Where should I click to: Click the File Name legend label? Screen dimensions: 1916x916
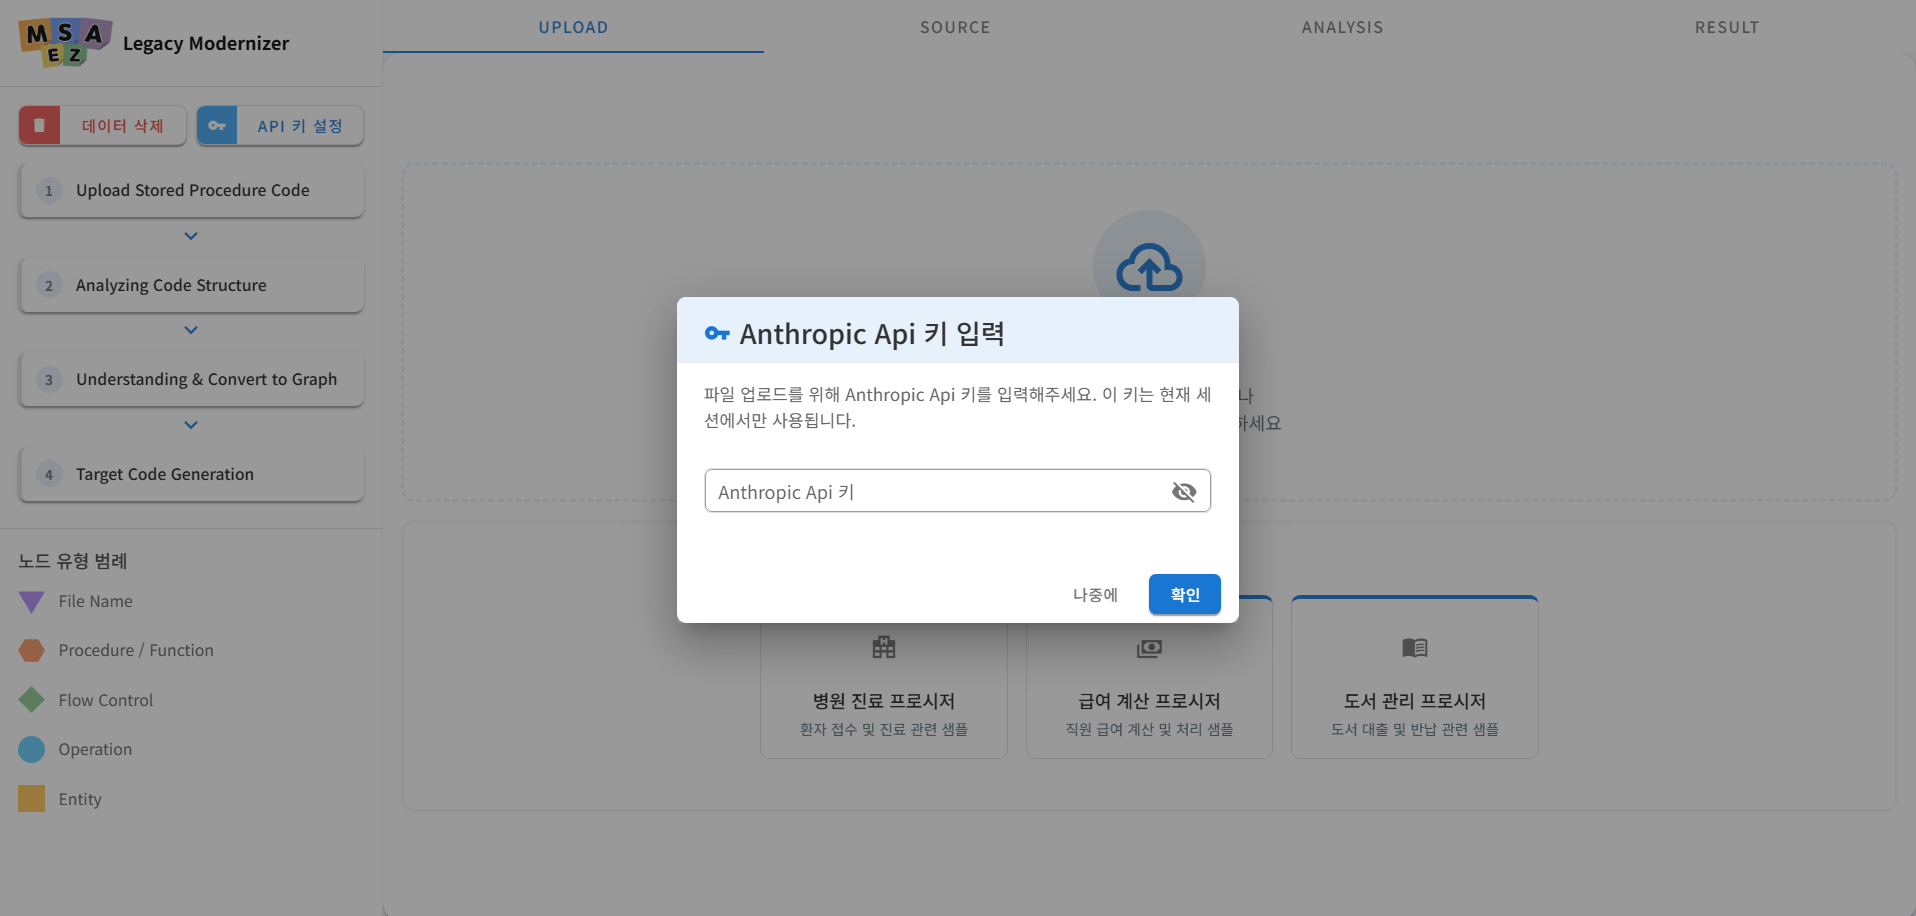[95, 601]
